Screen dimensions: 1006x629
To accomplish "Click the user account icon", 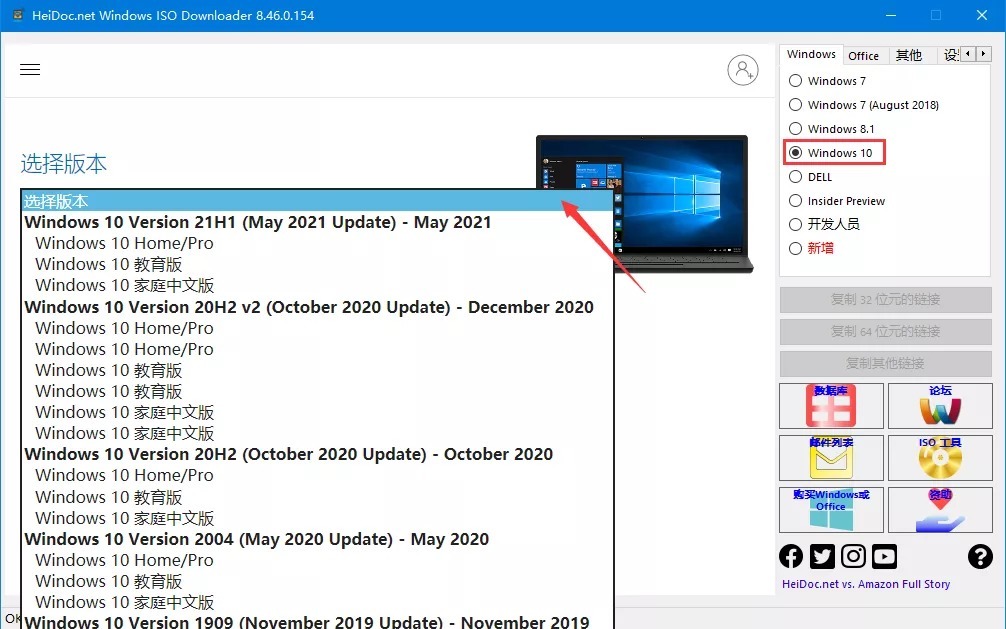I will [743, 70].
